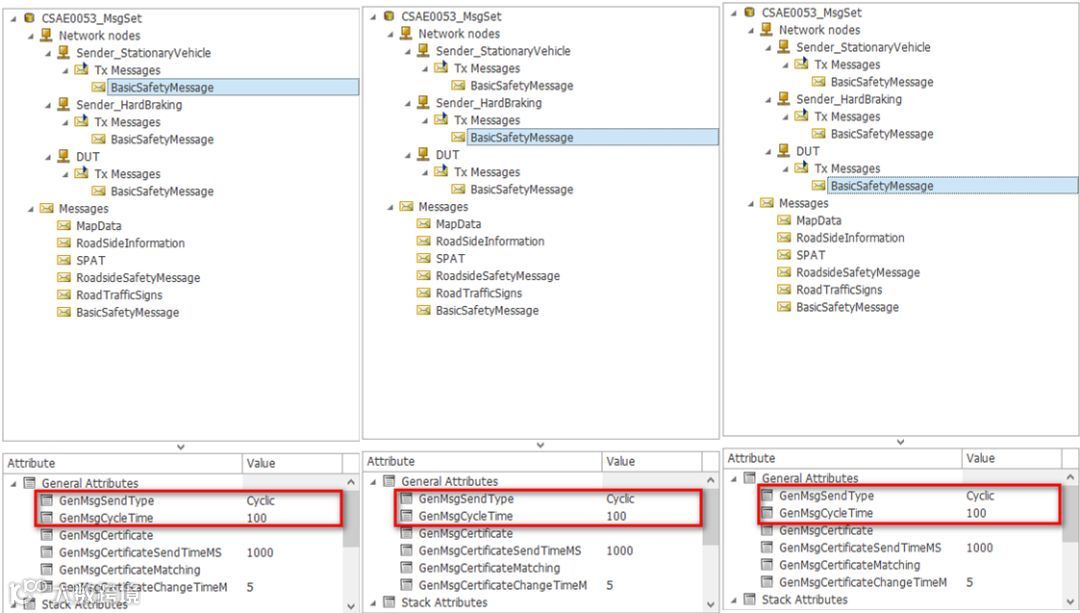Screen dimensions: 1080x613
Task: Select DUT label in left pane
Action: [x=87, y=156]
